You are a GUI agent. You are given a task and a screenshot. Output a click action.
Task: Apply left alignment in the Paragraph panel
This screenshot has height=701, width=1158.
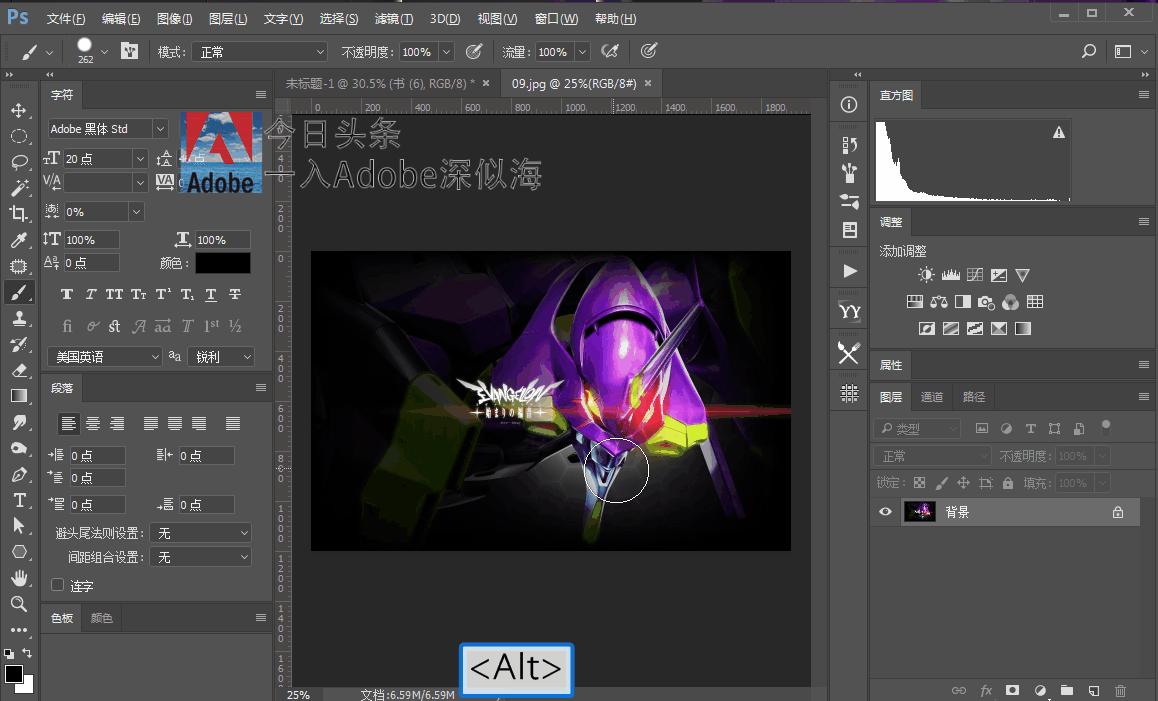(67, 422)
